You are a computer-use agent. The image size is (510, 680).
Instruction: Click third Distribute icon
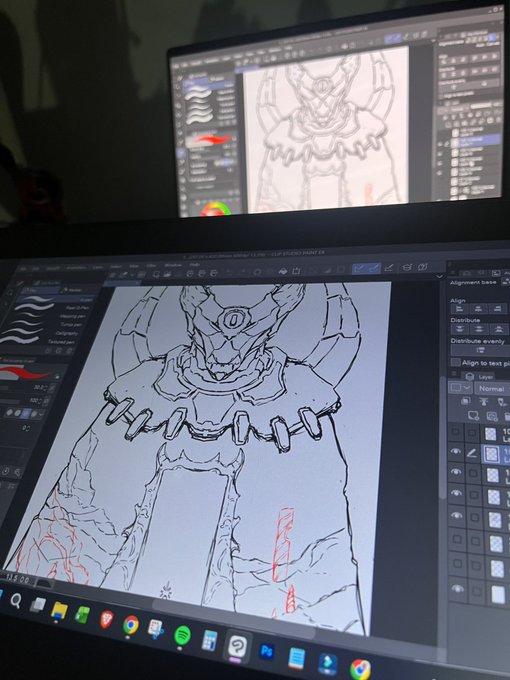pos(497,329)
